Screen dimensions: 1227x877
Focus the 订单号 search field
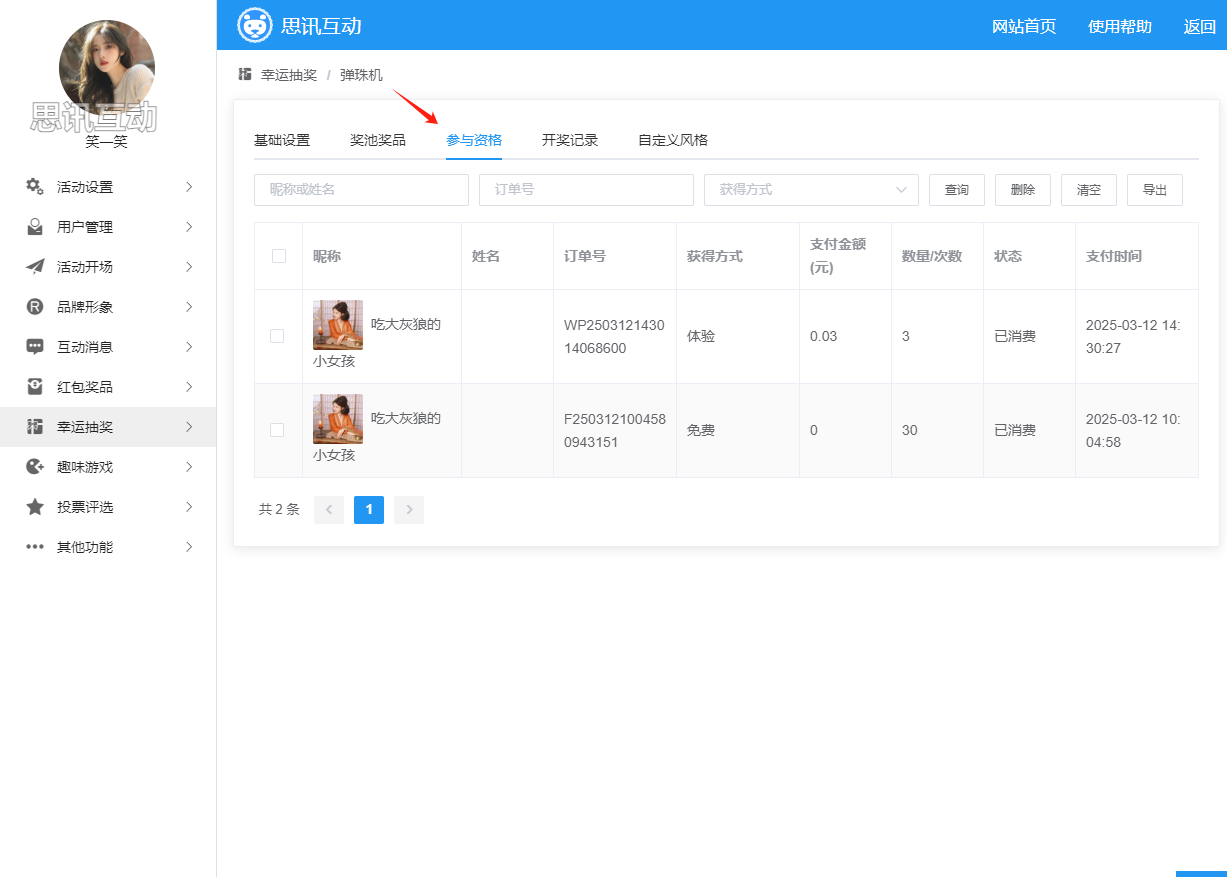coord(586,190)
